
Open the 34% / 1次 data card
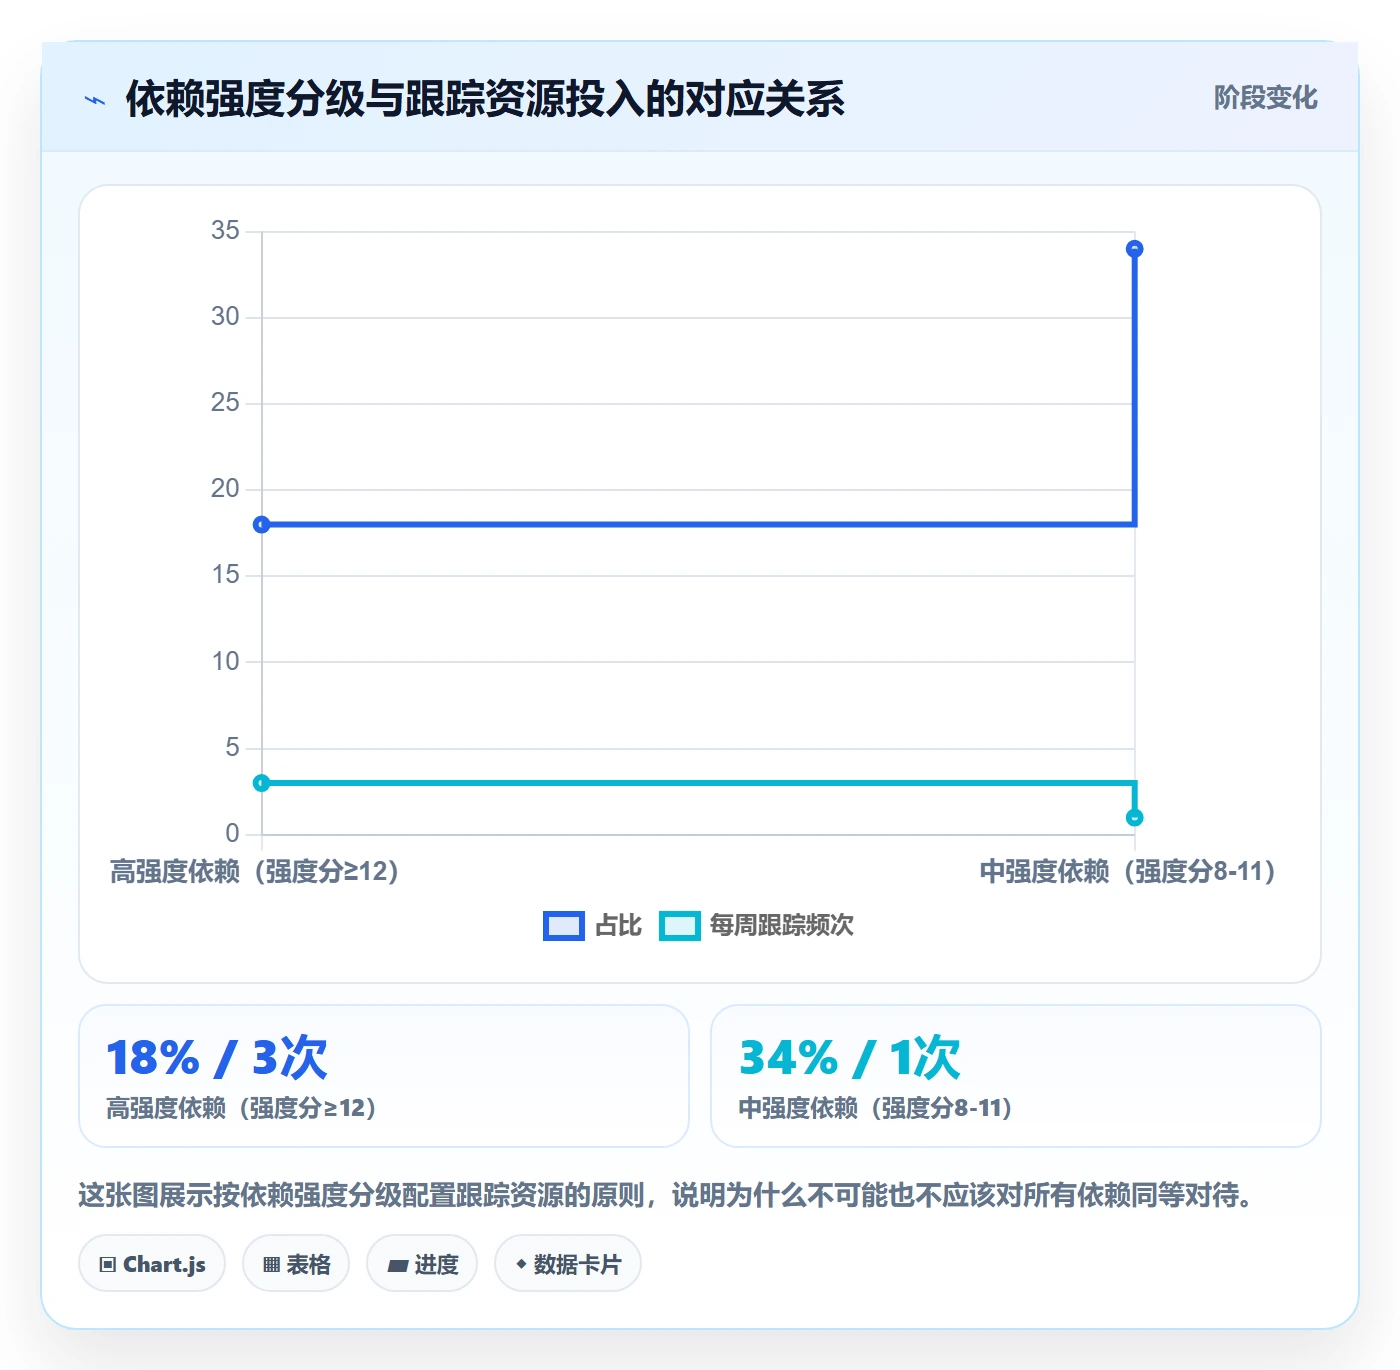coord(1016,1076)
